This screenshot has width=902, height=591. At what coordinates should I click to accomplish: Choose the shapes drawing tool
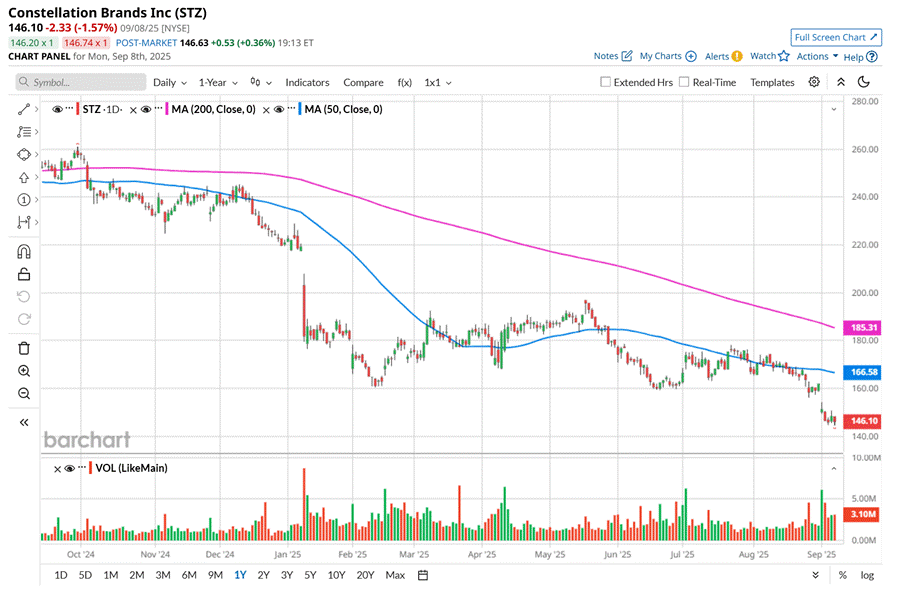point(24,154)
